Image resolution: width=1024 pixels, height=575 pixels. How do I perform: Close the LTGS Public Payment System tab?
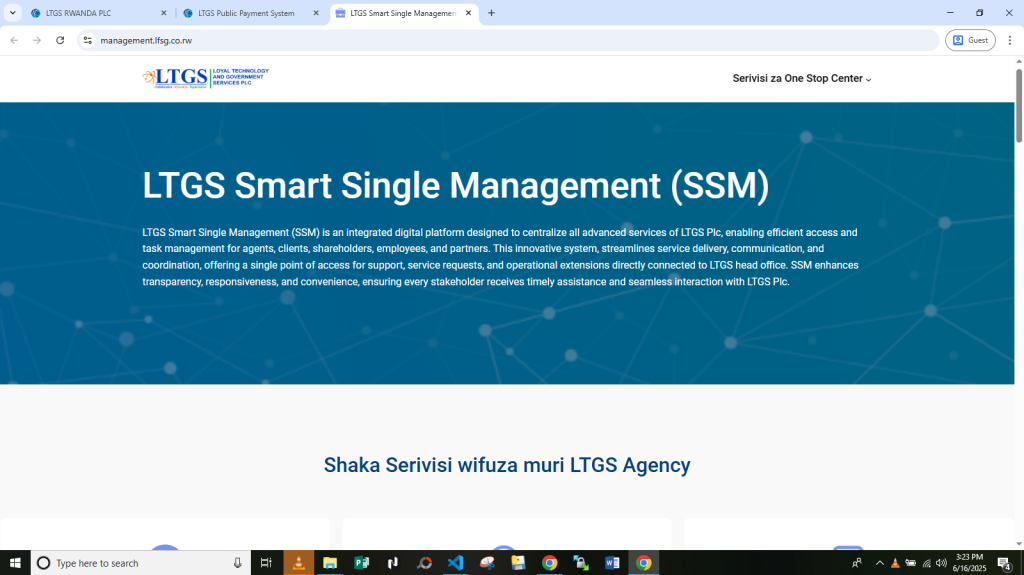click(x=316, y=13)
